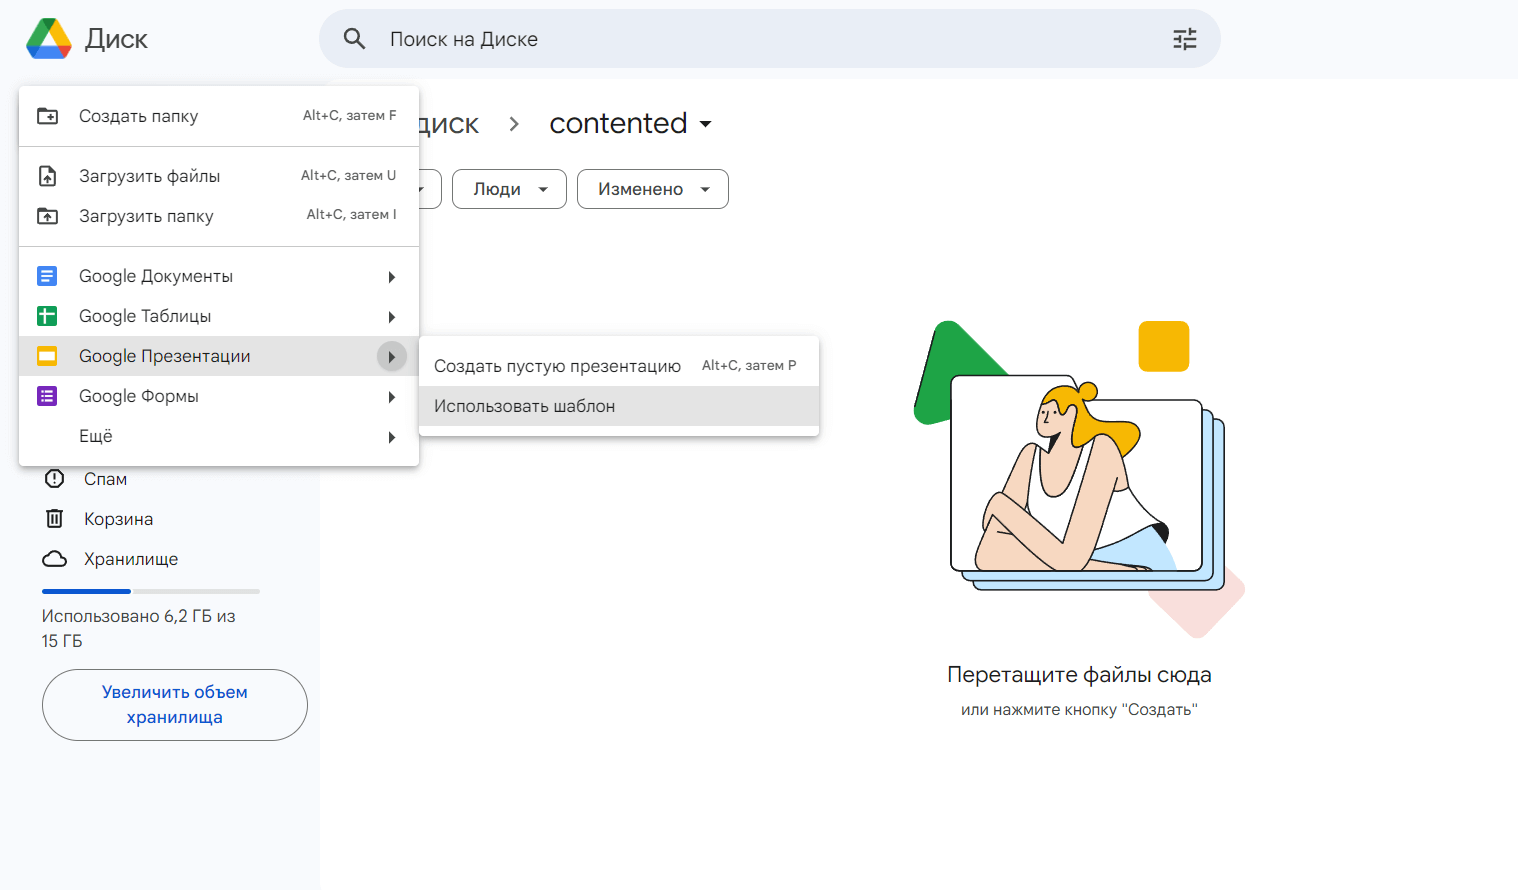Open the Изменено filter dropdown
The image size is (1518, 890).
pyautogui.click(x=652, y=189)
